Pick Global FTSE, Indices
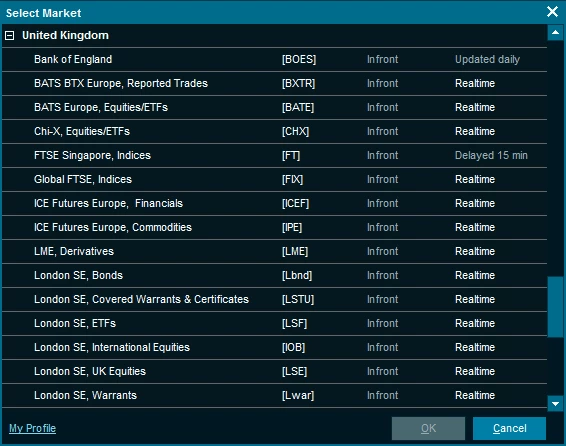This screenshot has width=566, height=446. [x=274, y=179]
